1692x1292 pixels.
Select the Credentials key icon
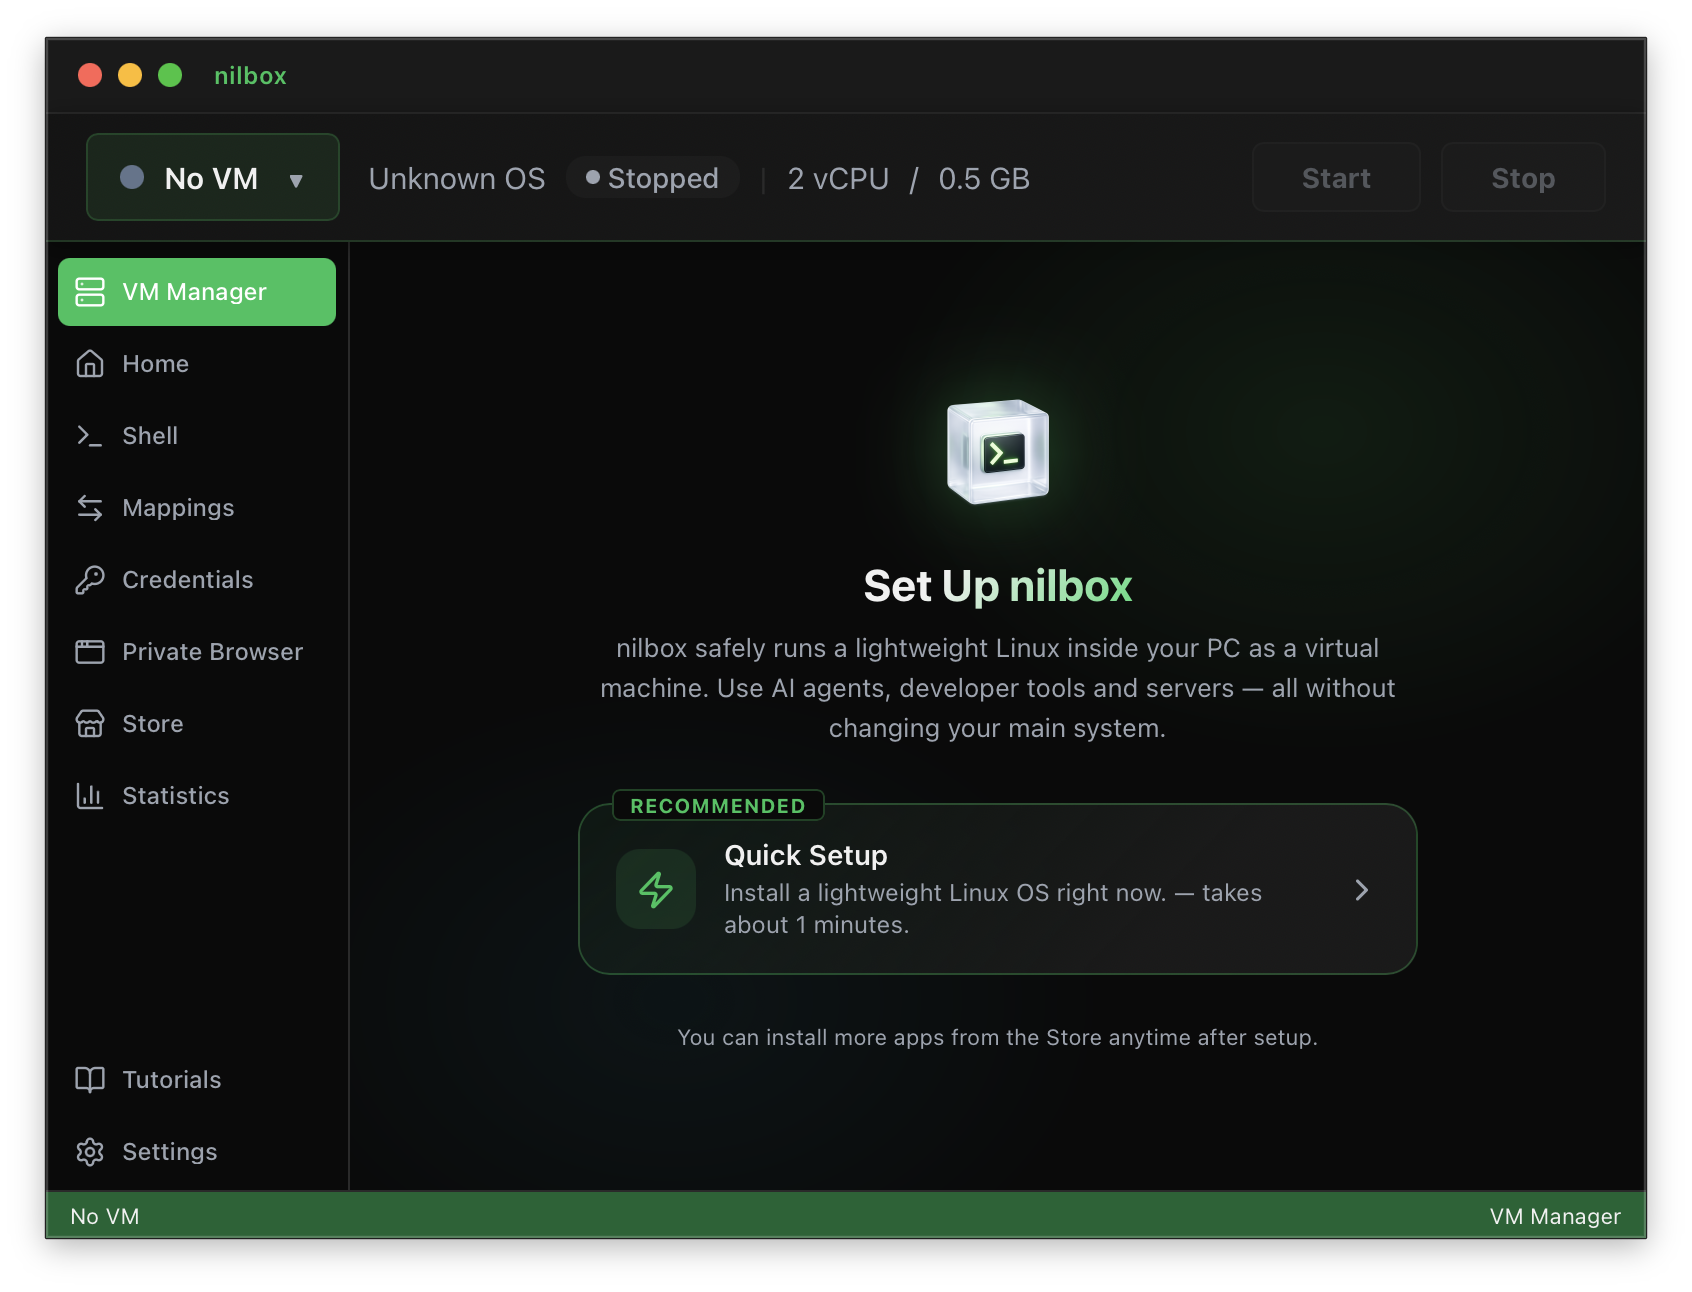tap(89, 579)
